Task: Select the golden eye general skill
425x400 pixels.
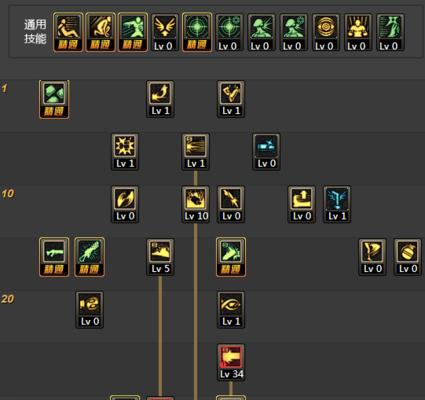Action: (x=326, y=32)
